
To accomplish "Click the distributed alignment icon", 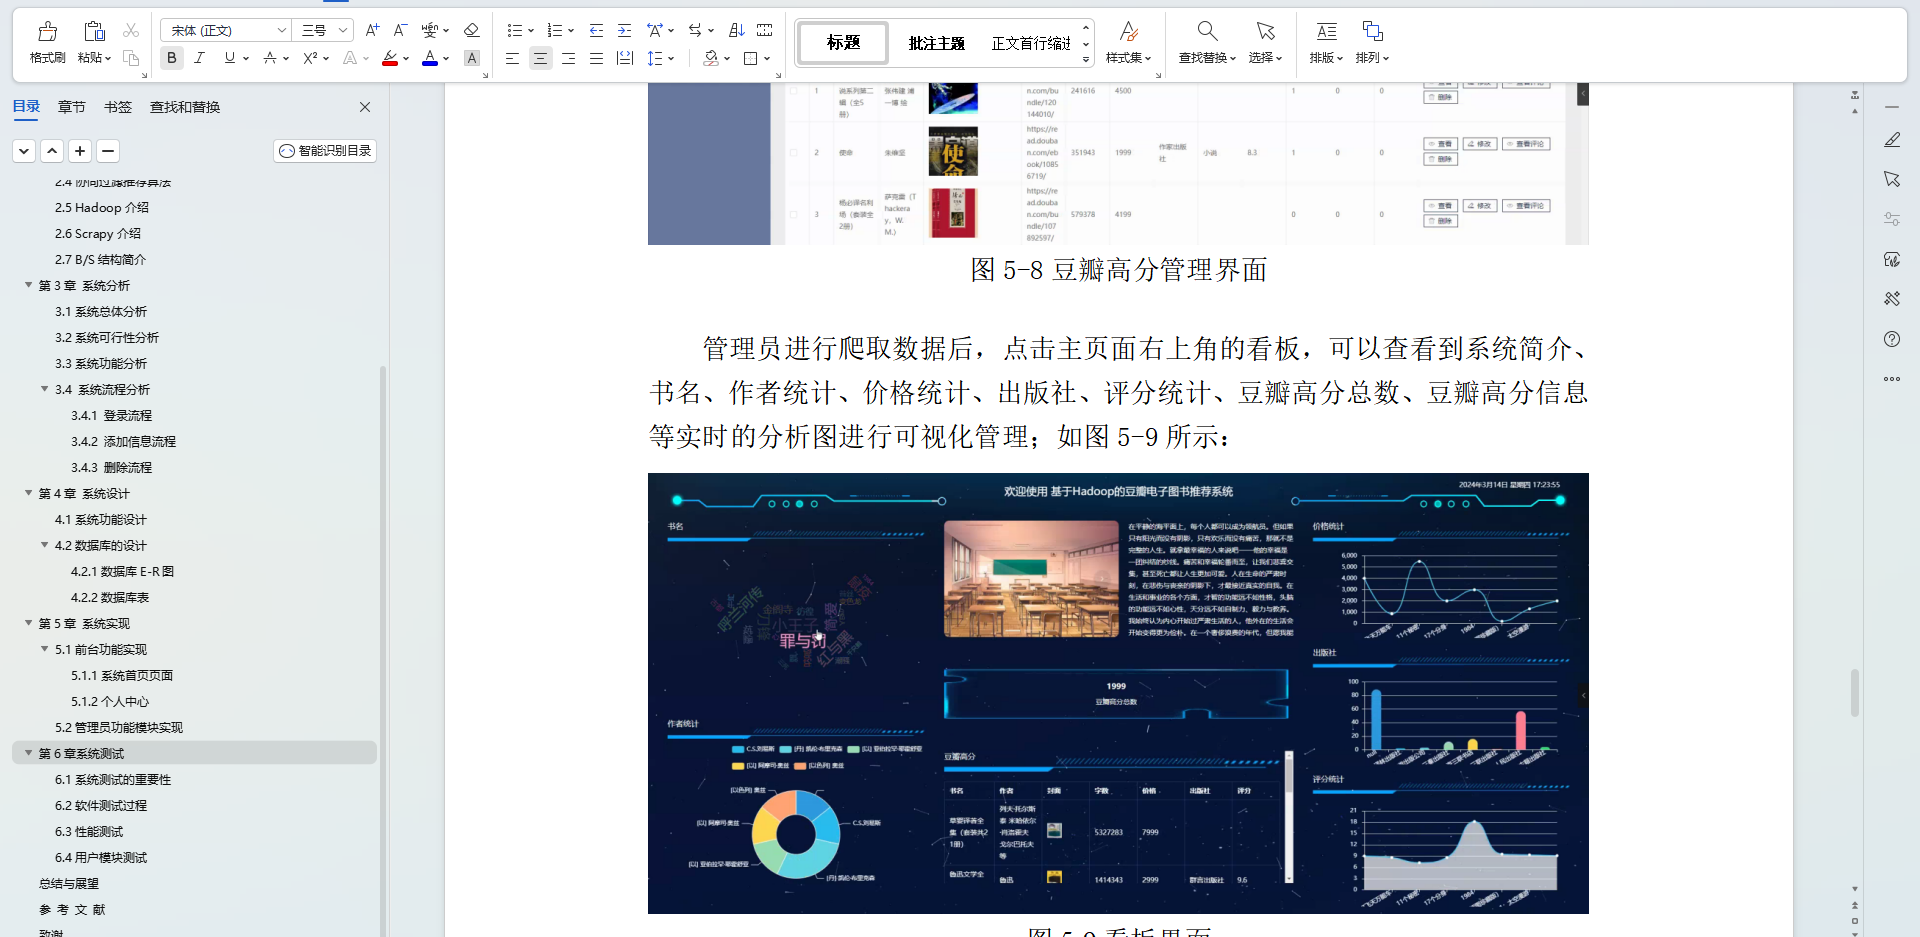I will click(x=625, y=59).
